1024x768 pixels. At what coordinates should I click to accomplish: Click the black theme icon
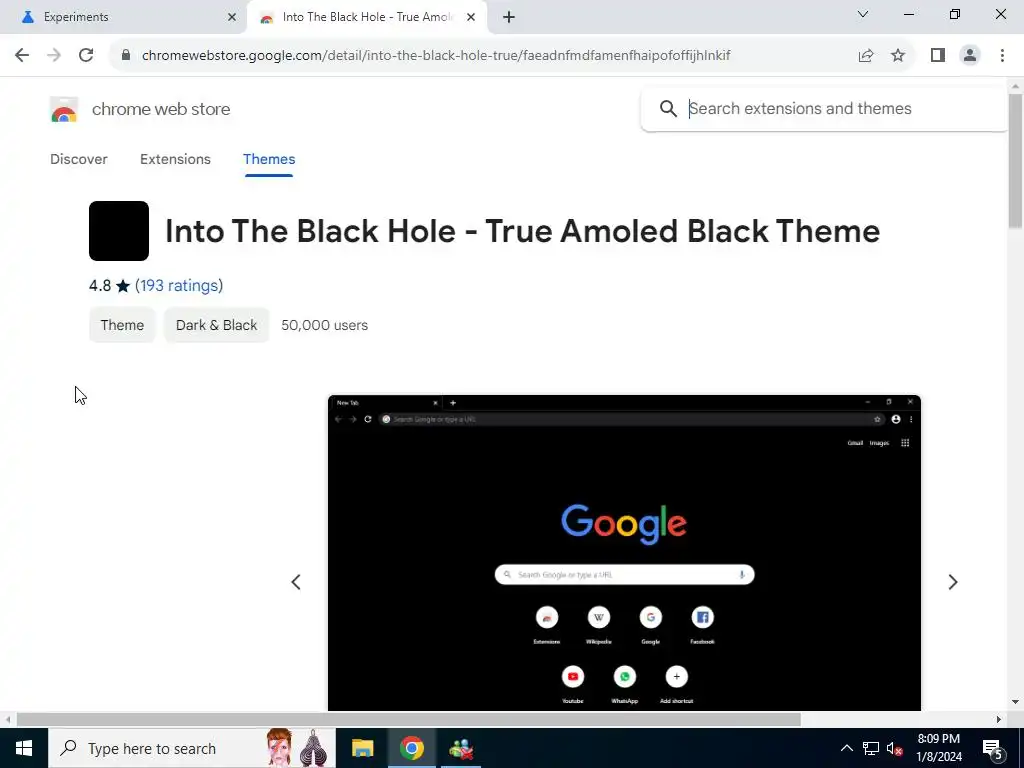pos(119,231)
